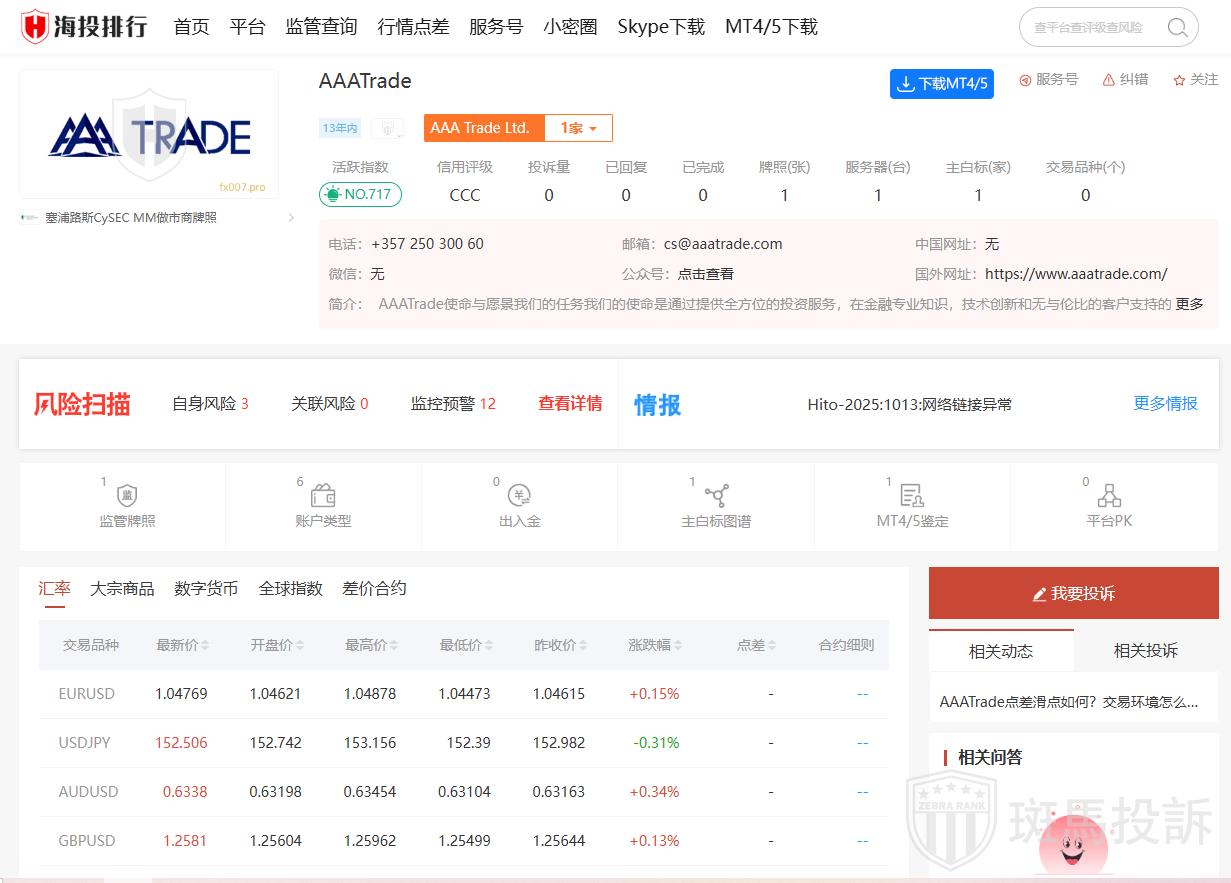This screenshot has height=883, width=1231.
Task: Open the 监管牌照 license icon
Action: tap(127, 496)
